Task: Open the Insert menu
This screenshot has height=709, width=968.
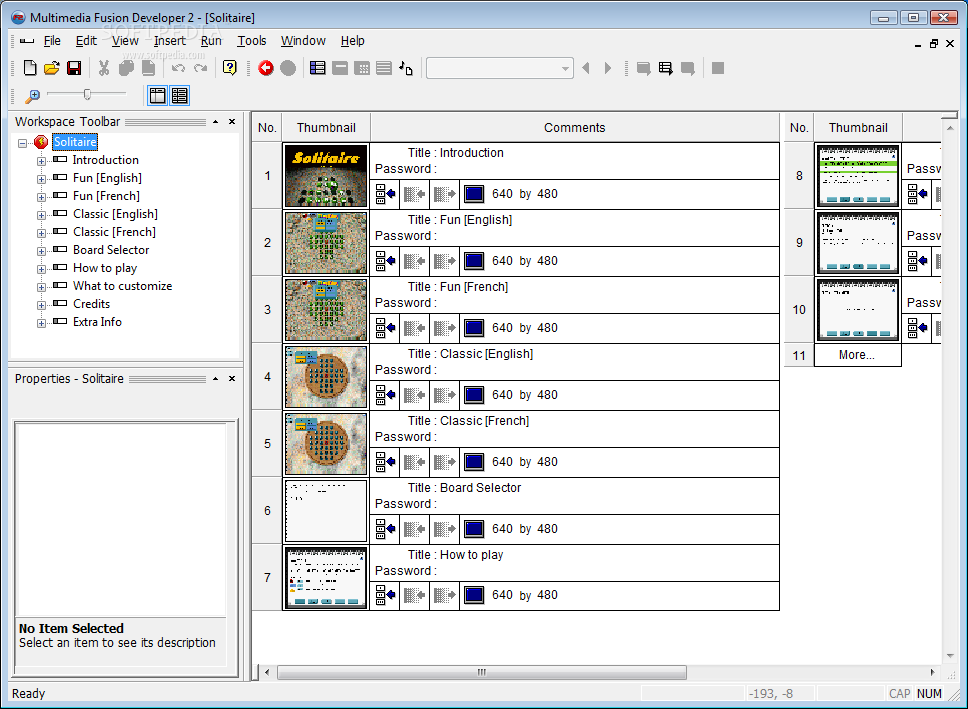Action: [x=170, y=41]
